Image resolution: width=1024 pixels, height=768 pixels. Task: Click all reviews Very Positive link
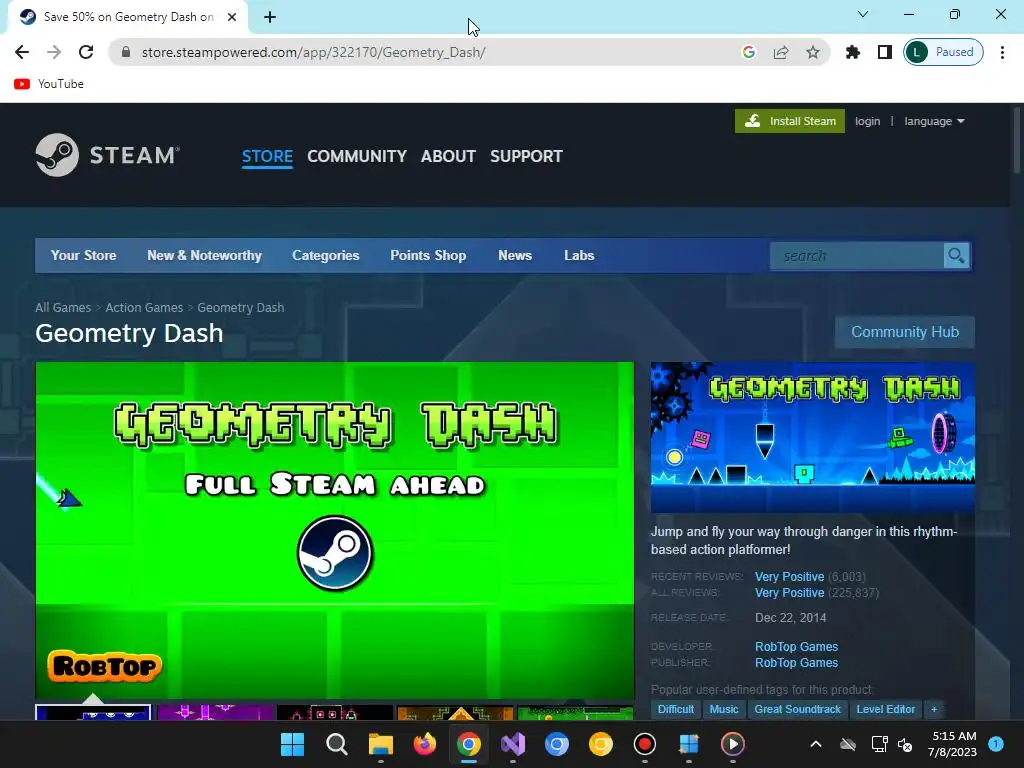point(789,593)
